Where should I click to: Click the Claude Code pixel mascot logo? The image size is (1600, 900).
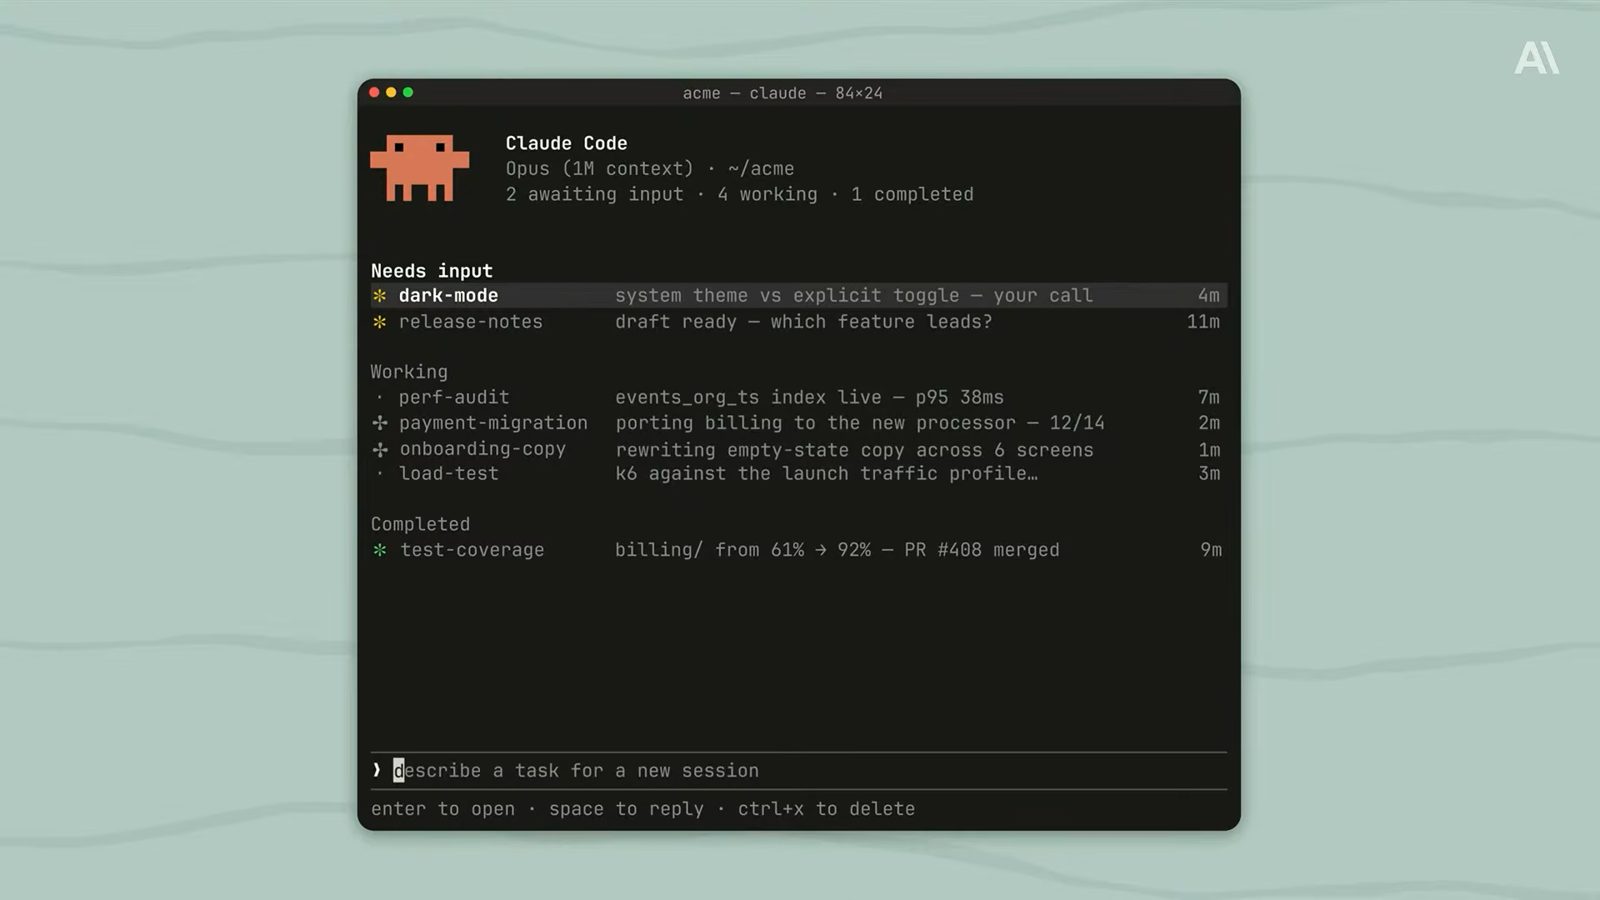[x=420, y=168]
